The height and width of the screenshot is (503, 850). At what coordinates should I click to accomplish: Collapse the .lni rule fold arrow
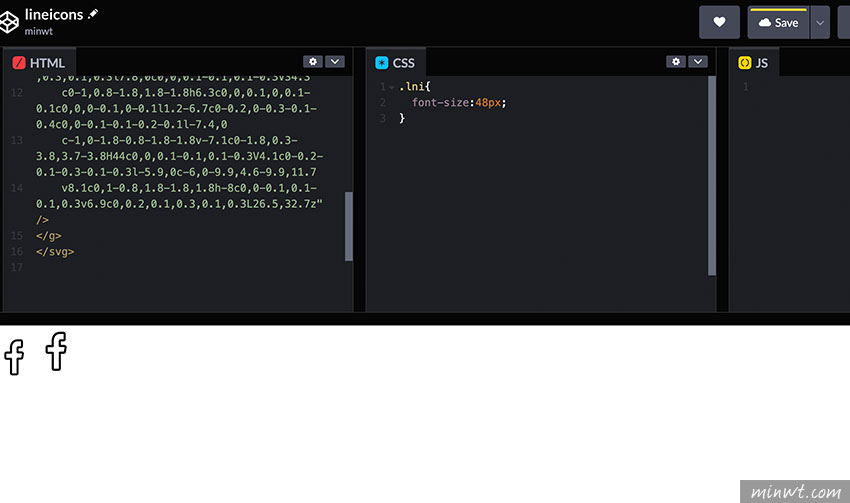click(392, 87)
